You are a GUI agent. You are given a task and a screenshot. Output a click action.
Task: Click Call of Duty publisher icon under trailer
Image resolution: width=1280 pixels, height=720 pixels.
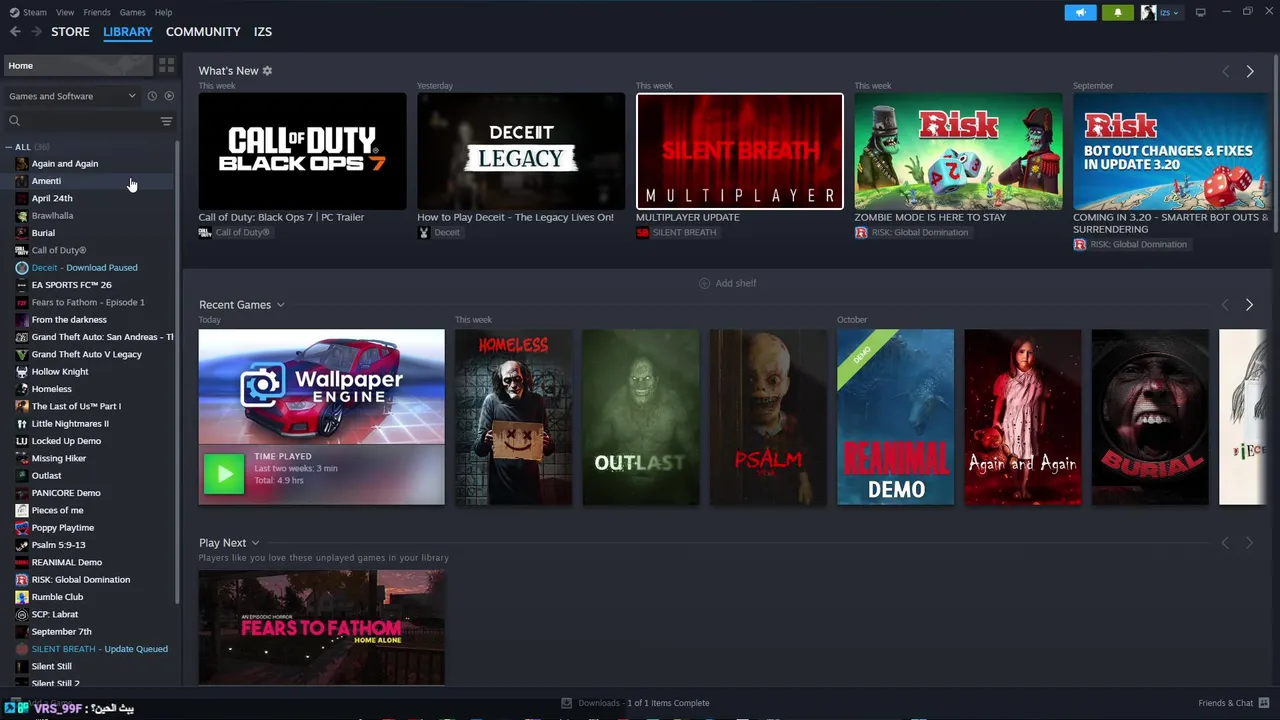pyautogui.click(x=205, y=233)
